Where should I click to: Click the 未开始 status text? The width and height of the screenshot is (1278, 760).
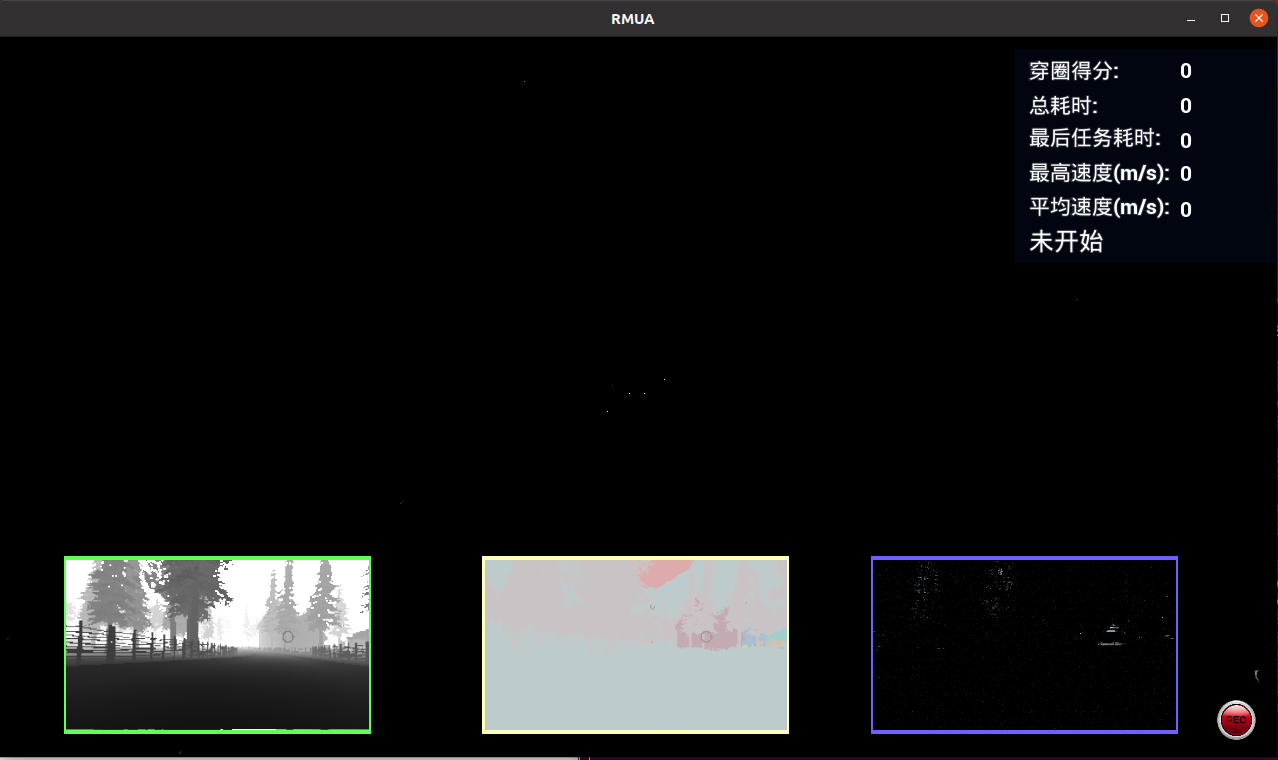click(x=1064, y=242)
